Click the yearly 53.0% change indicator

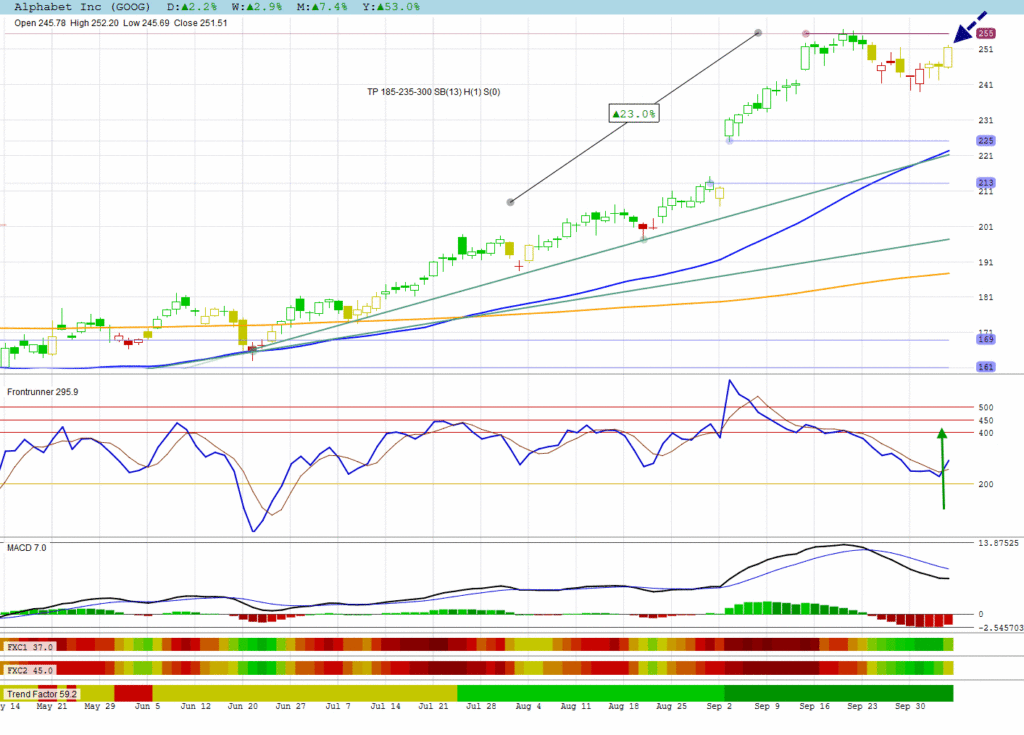point(394,6)
